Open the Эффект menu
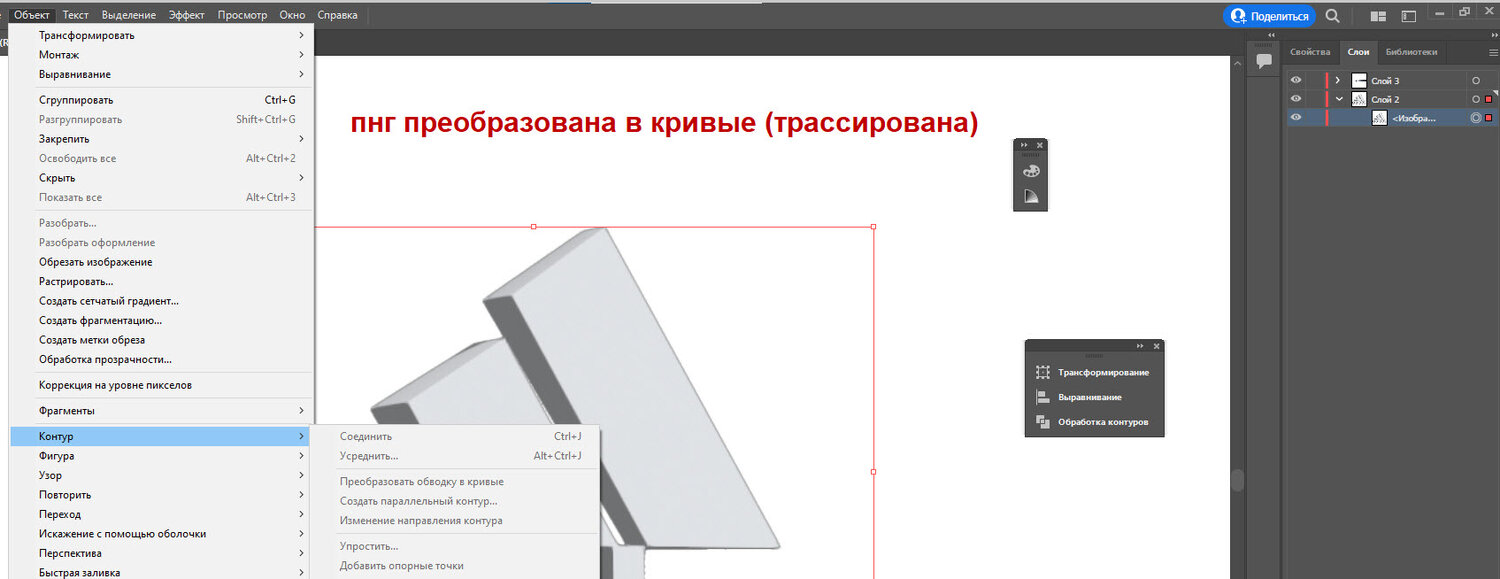 tap(187, 15)
